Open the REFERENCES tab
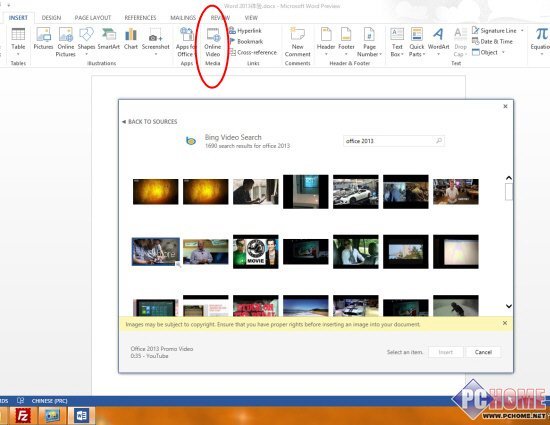Image resolution: width=550 pixels, height=425 pixels. coord(140,18)
